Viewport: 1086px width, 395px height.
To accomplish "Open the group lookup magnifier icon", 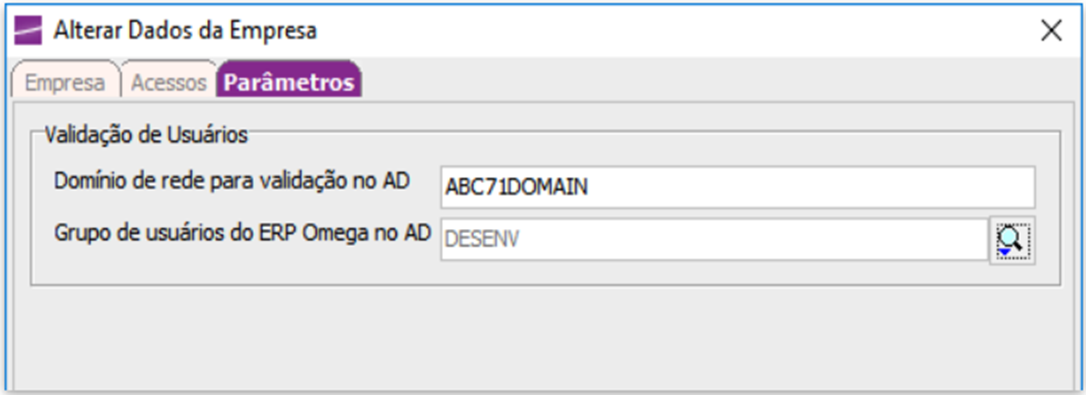I will tap(1012, 240).
